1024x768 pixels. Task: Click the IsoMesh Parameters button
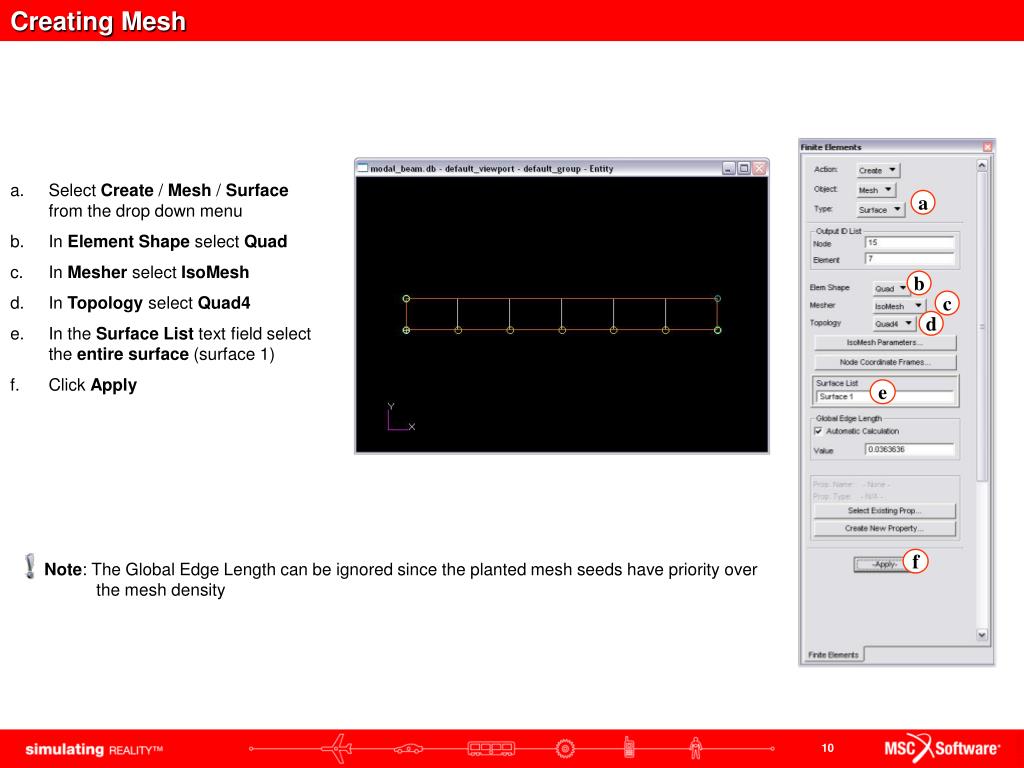click(x=885, y=342)
